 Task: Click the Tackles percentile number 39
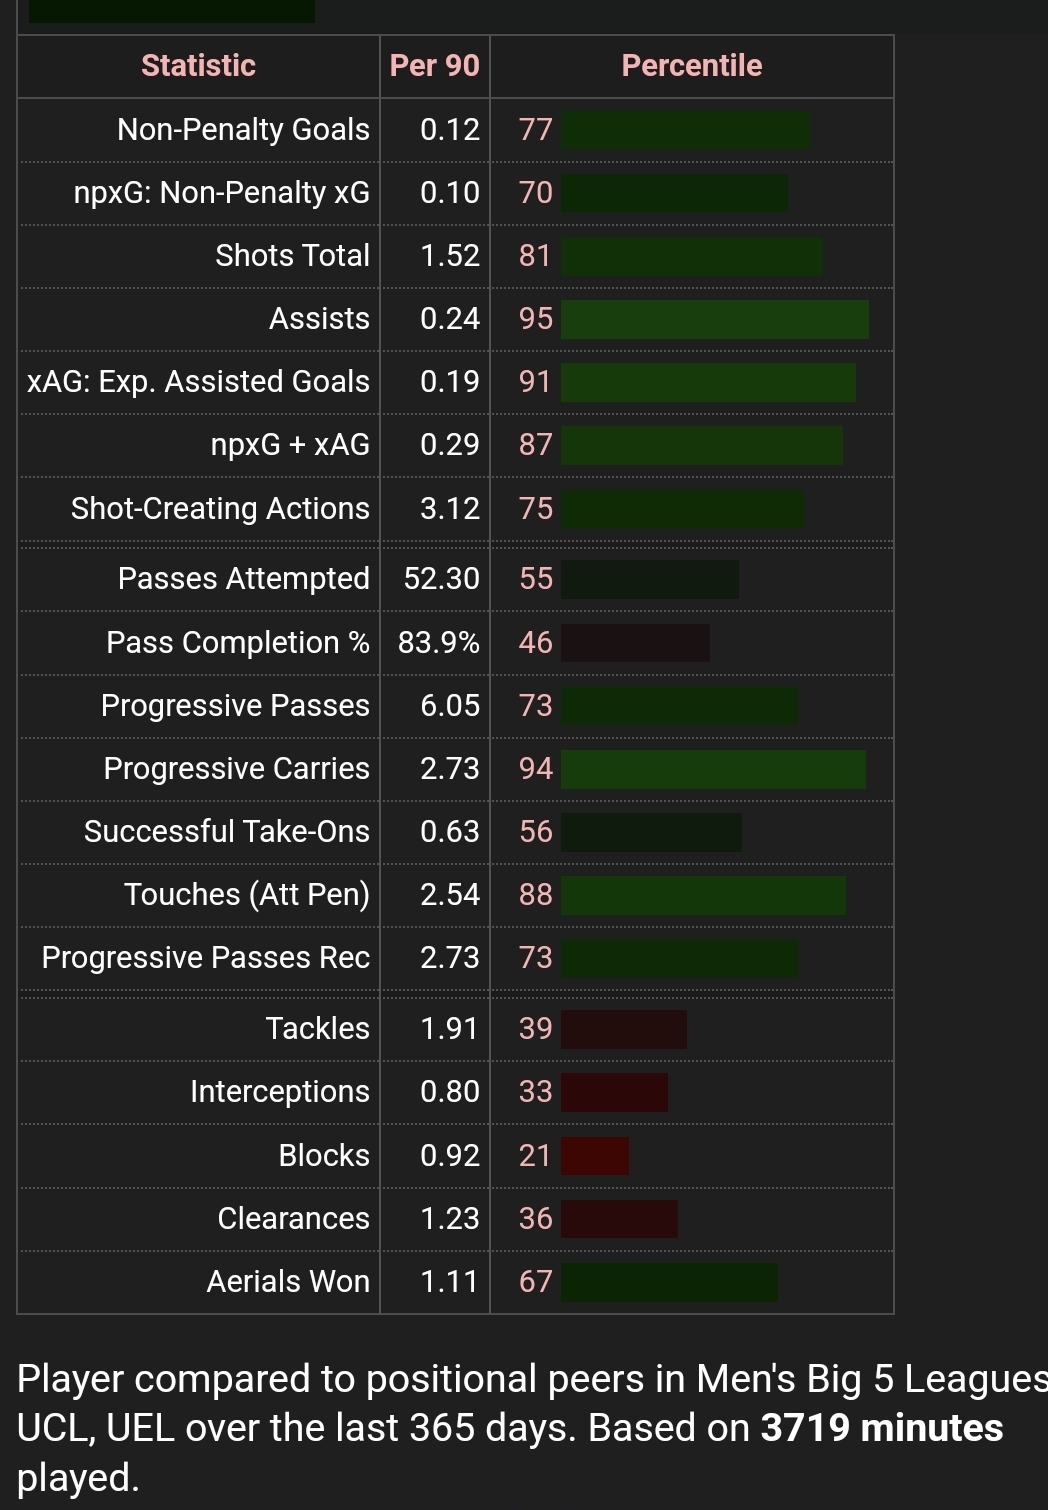535,1029
